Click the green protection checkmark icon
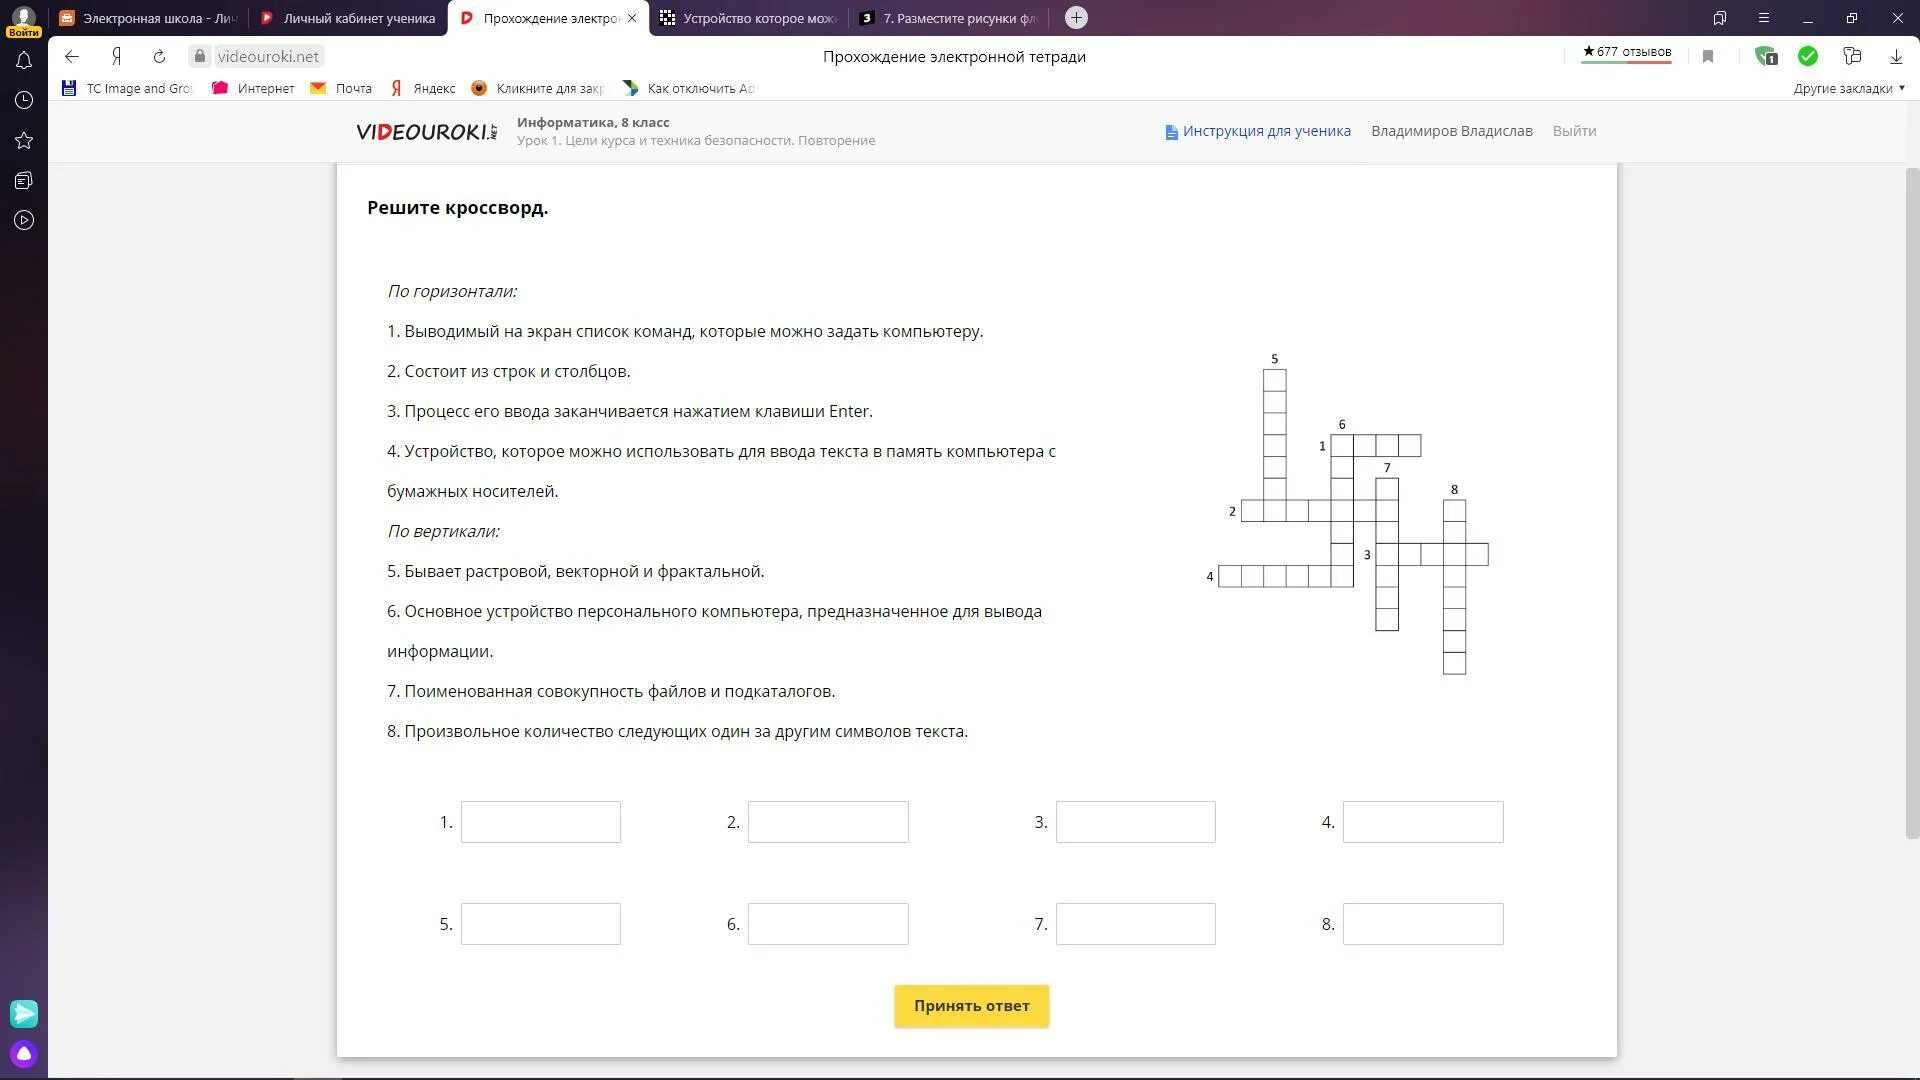This screenshot has height=1080, width=1920. point(1807,57)
